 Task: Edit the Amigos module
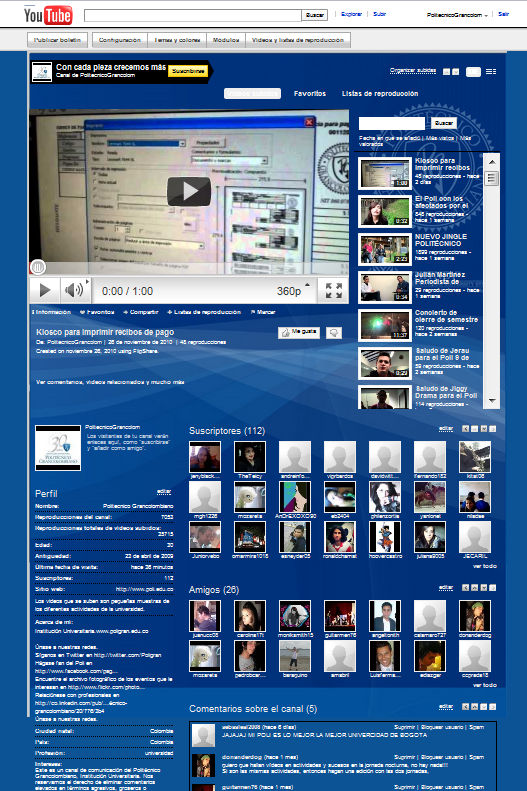tap(446, 588)
